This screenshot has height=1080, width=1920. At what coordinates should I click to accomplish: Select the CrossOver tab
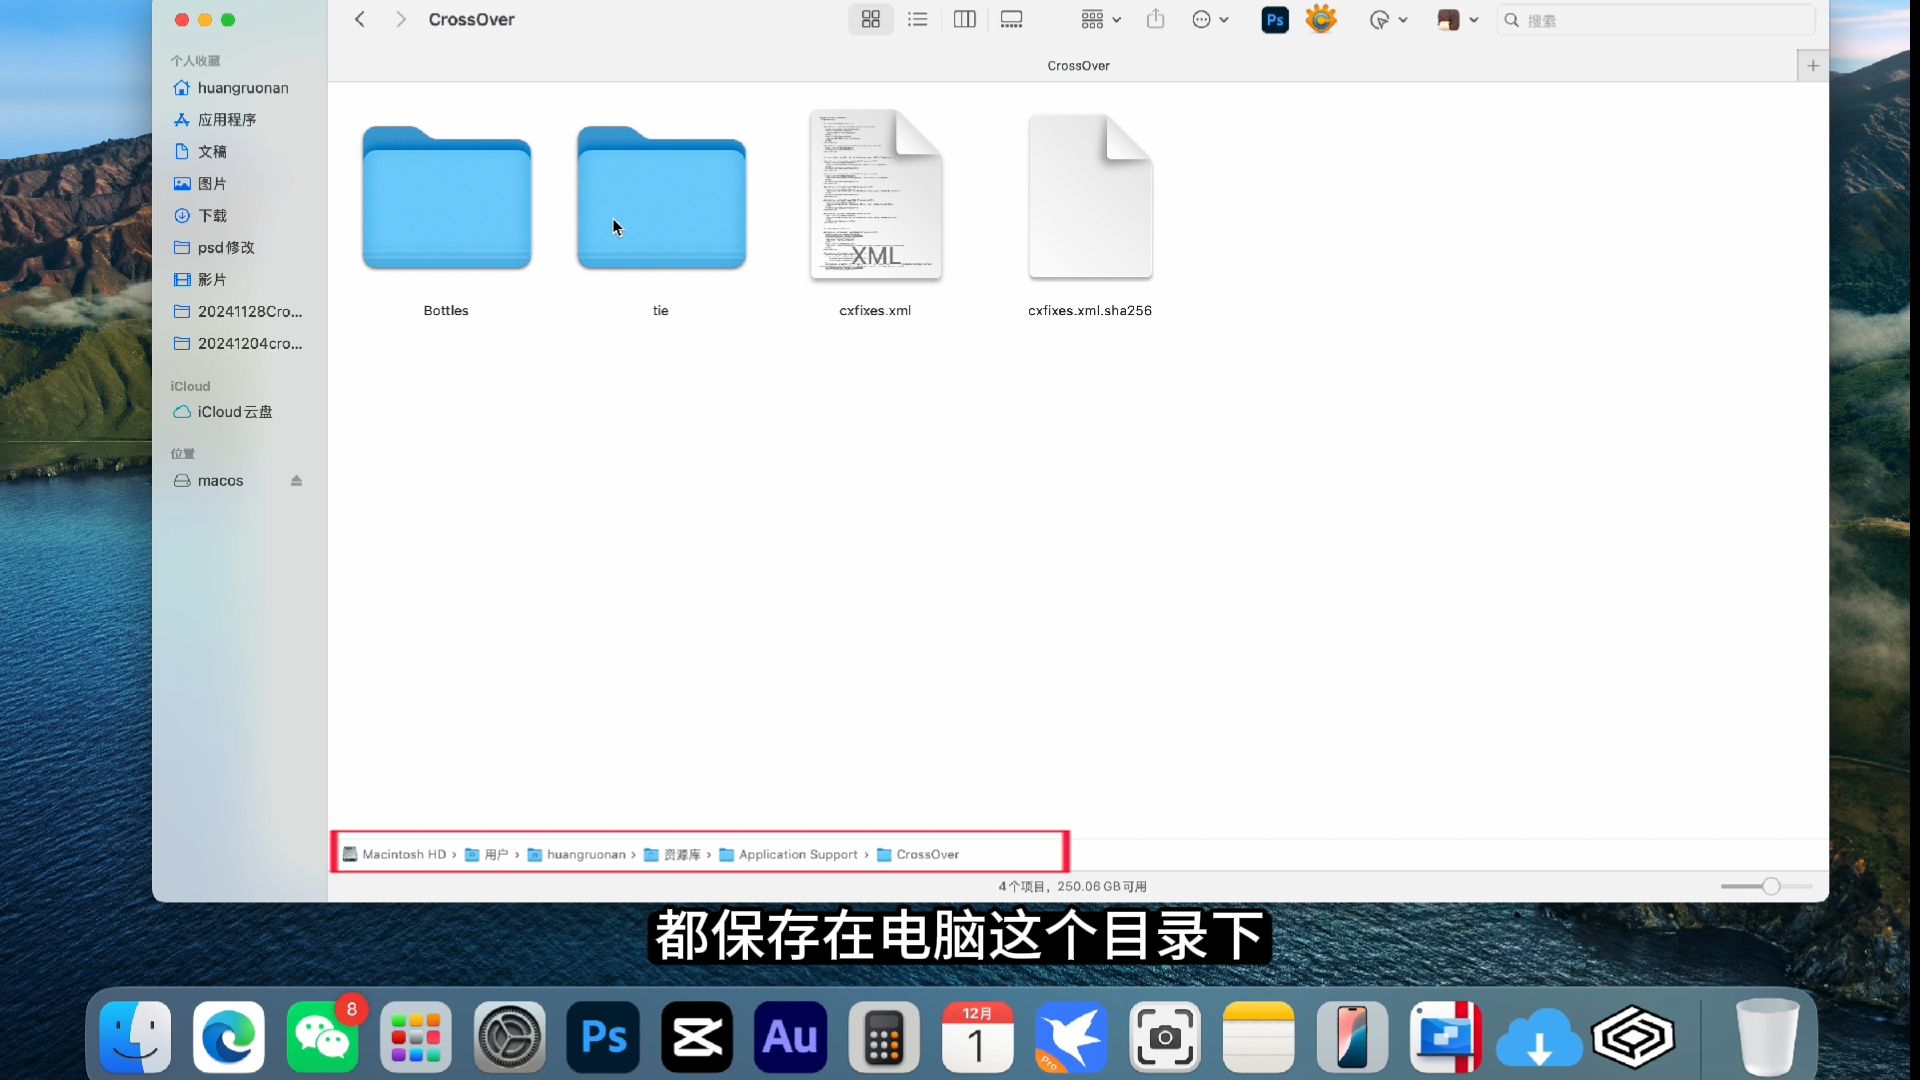(1078, 65)
